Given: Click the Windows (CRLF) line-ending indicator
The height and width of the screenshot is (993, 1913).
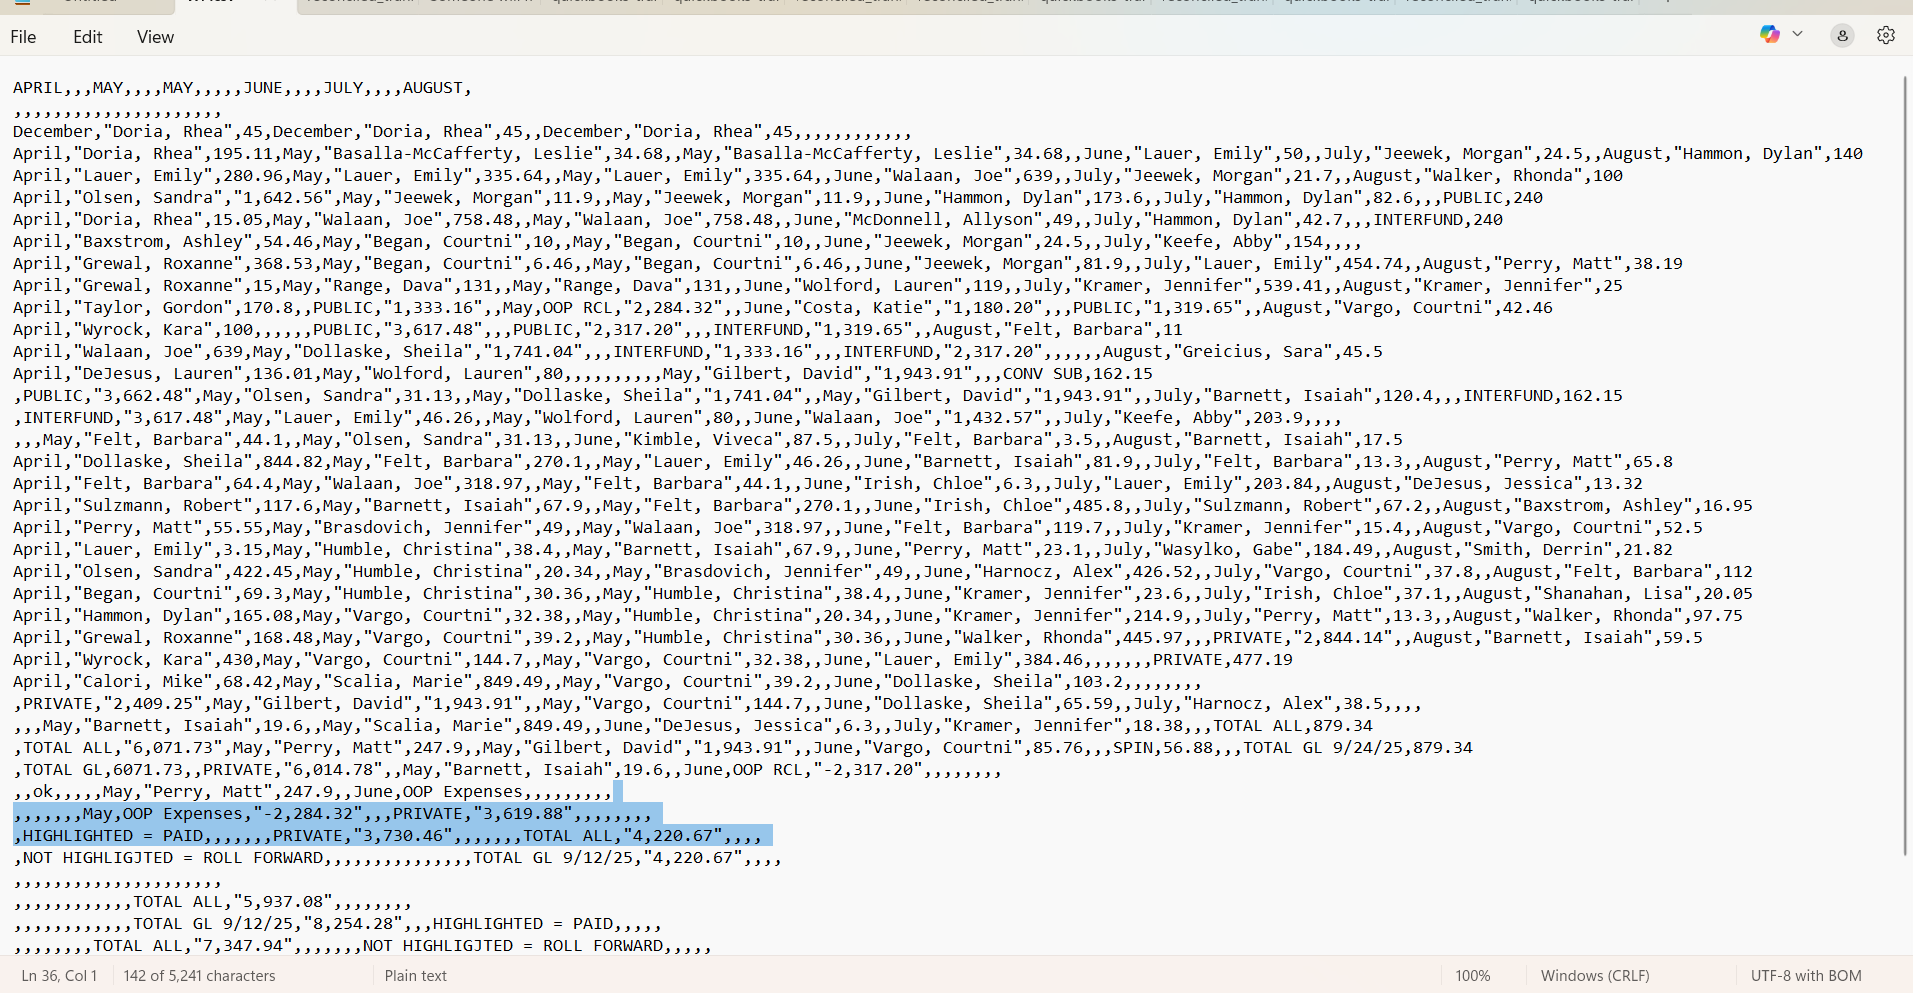Looking at the screenshot, I should [x=1594, y=975].
